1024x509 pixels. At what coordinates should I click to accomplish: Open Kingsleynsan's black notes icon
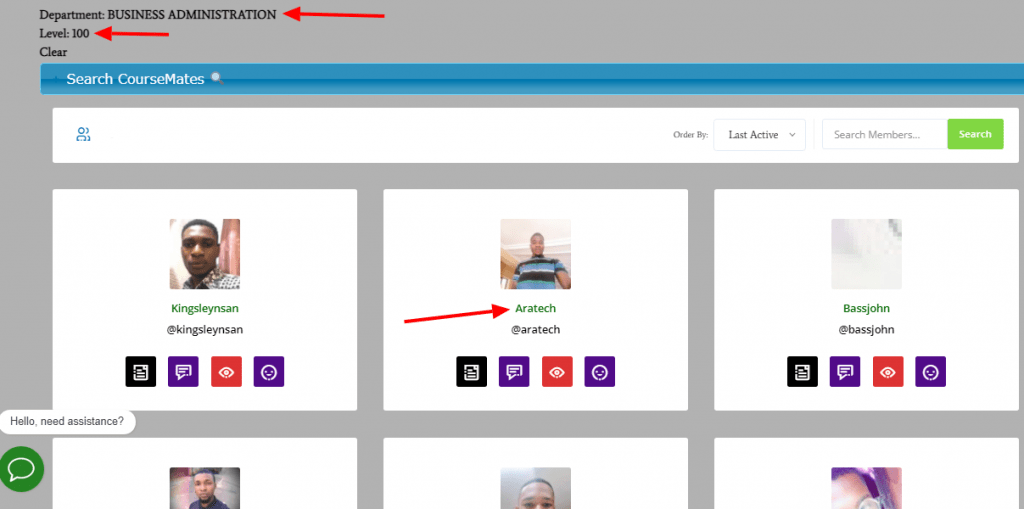(x=140, y=372)
